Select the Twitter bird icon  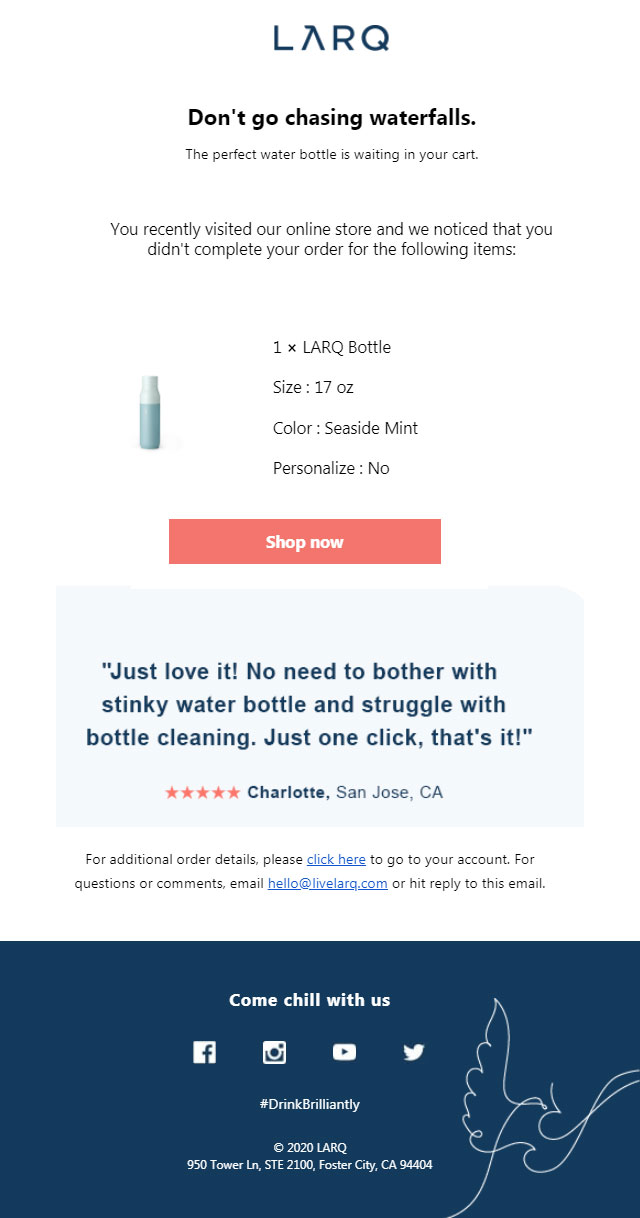tap(414, 1052)
